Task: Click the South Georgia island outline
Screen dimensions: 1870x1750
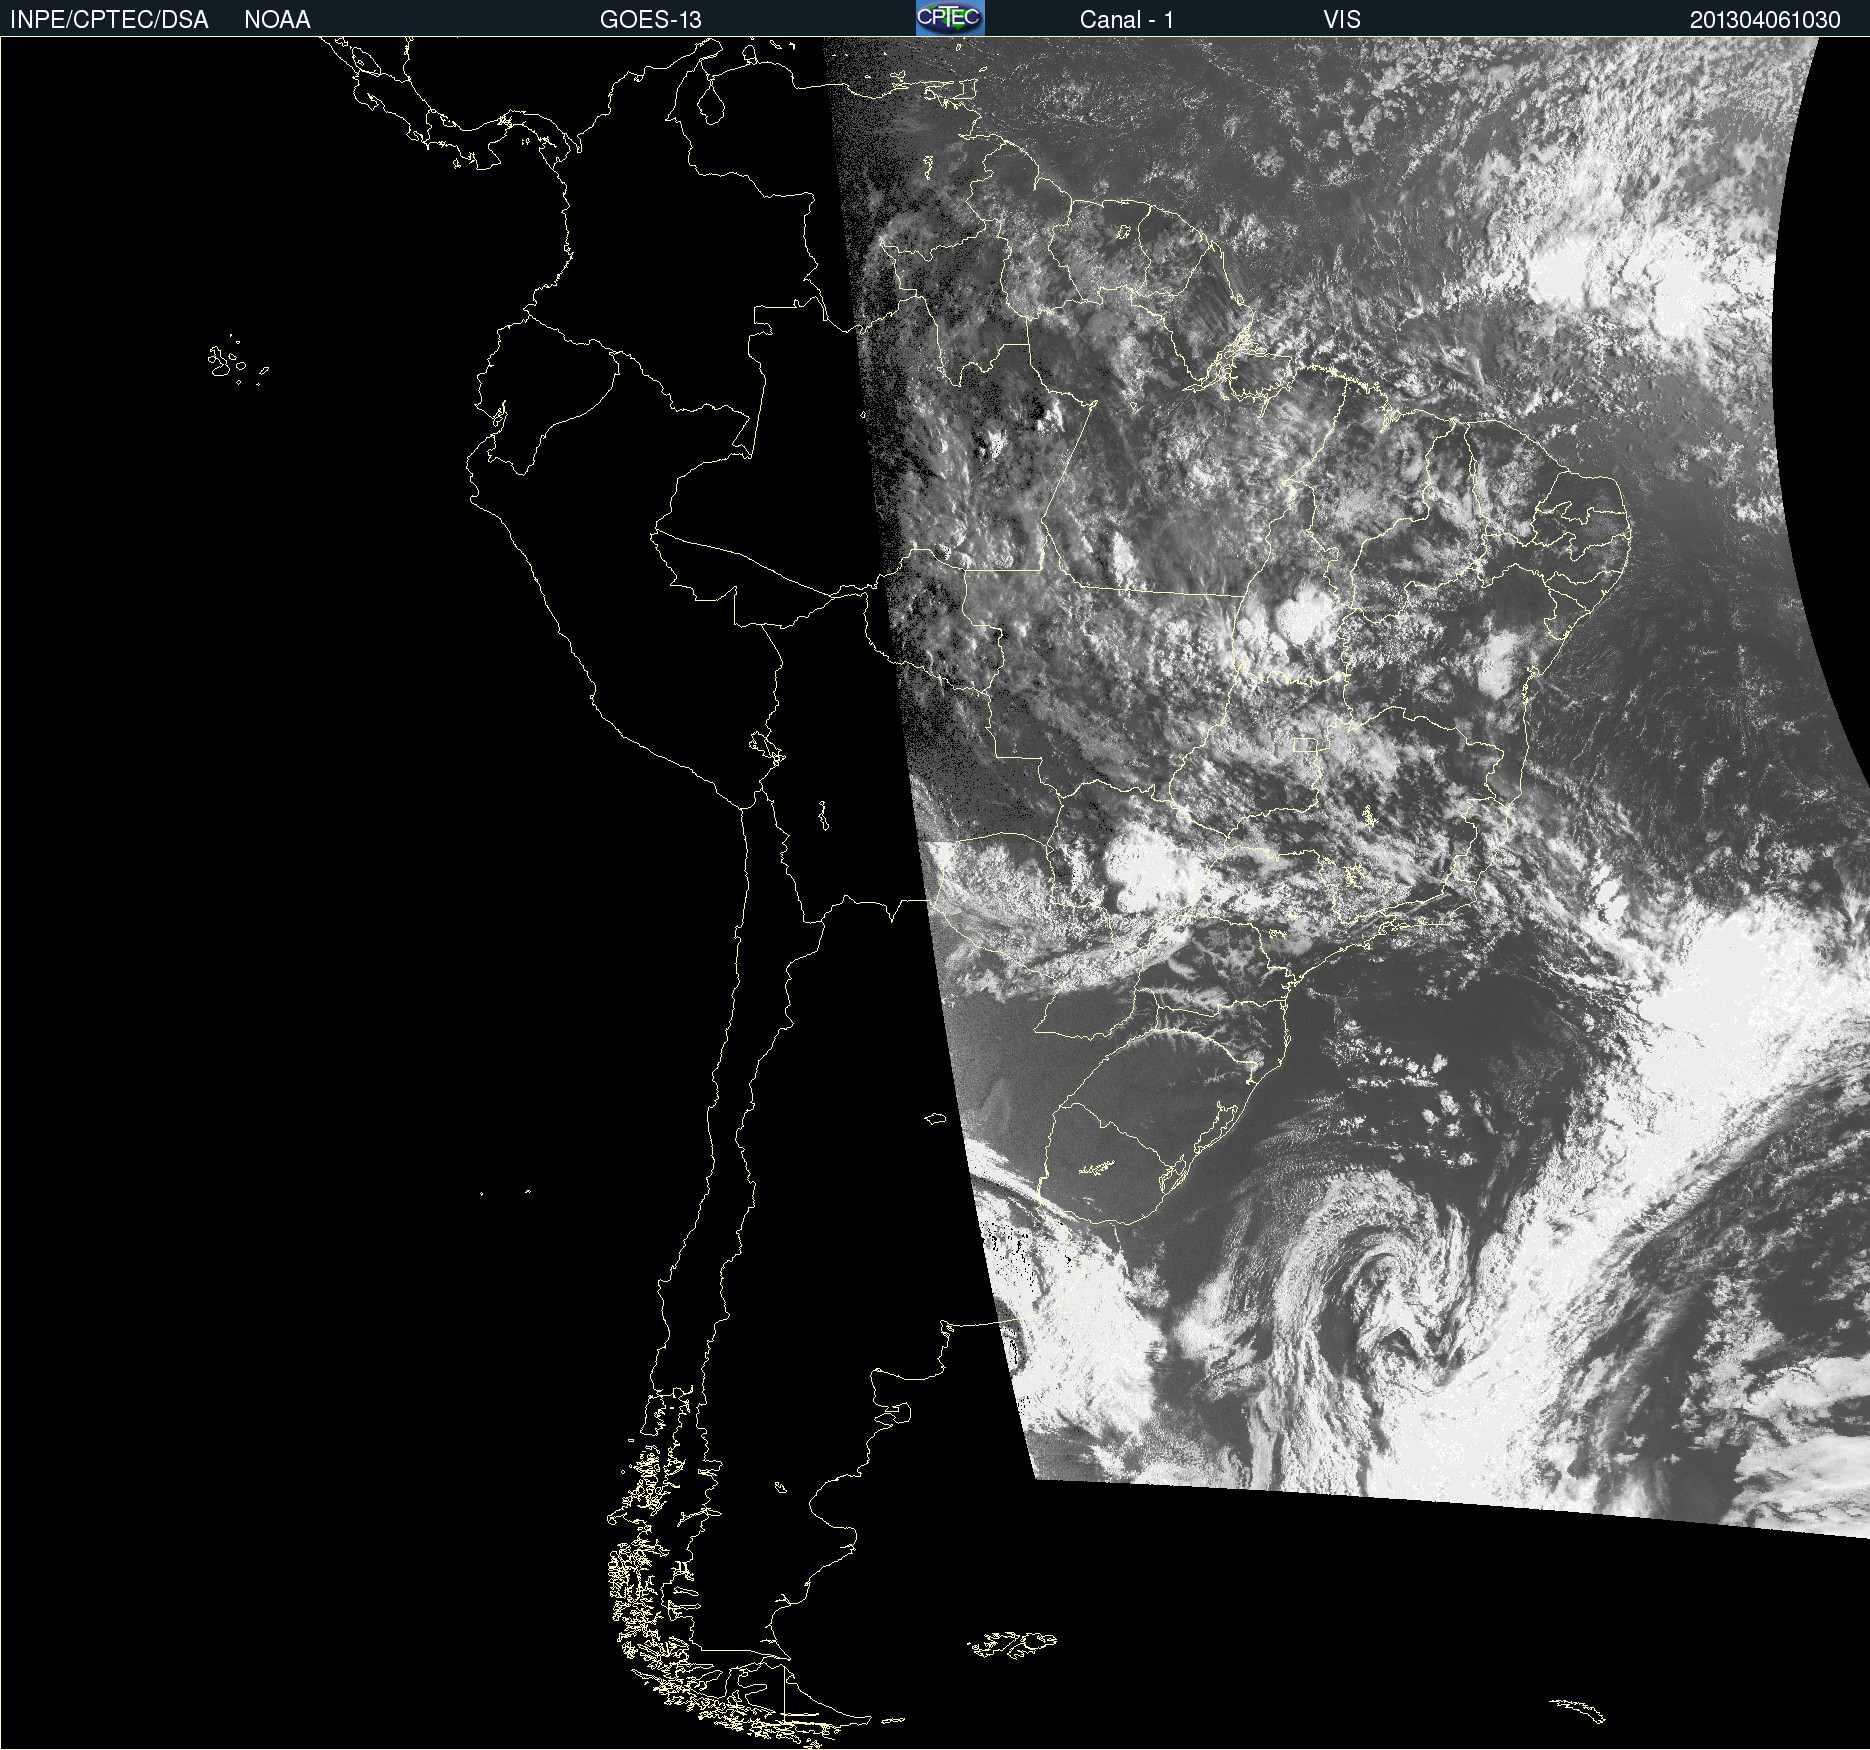Action: 1579,1710
